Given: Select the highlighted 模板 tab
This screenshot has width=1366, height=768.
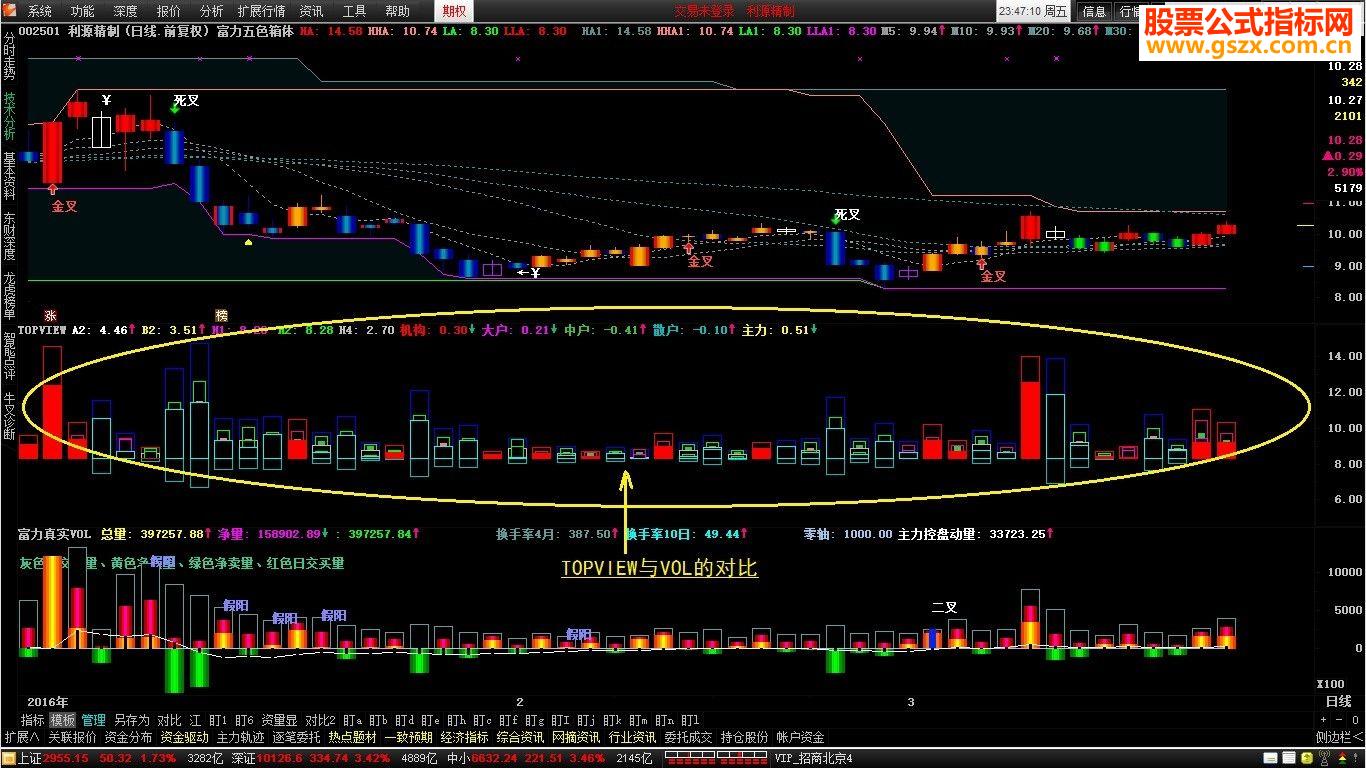Looking at the screenshot, I should 62,720.
